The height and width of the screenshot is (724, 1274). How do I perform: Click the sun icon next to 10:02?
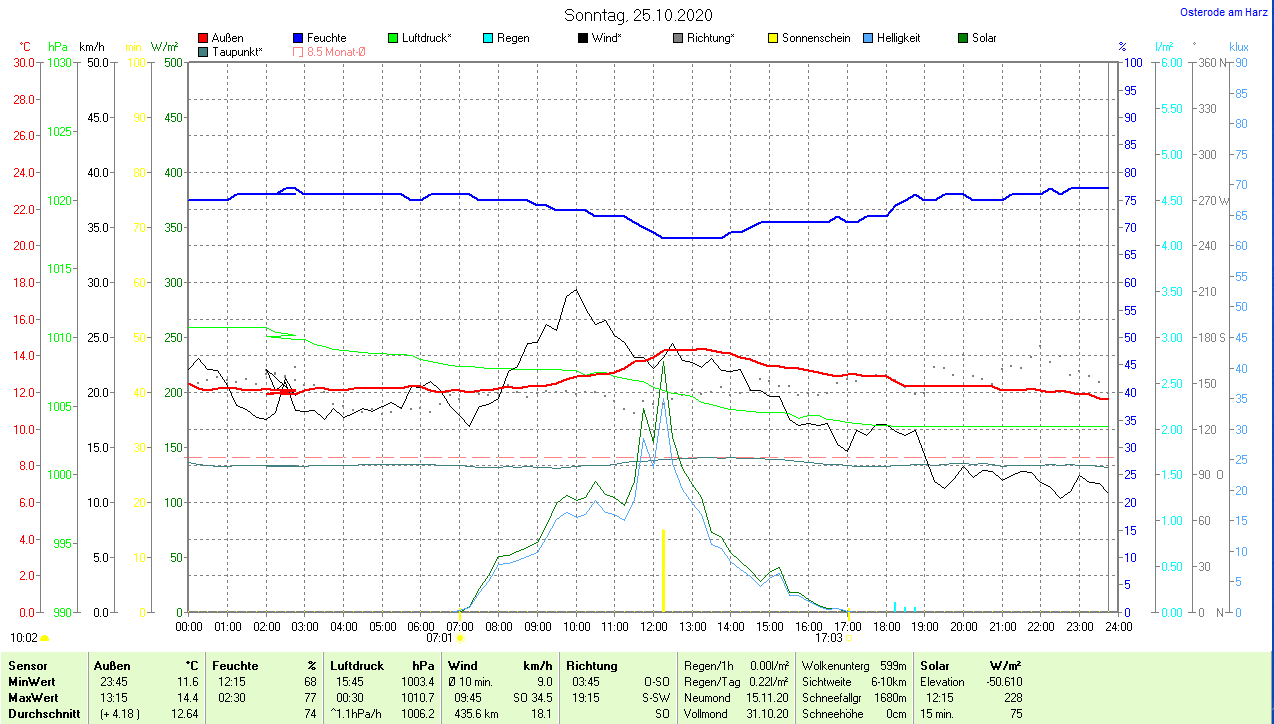[45, 637]
